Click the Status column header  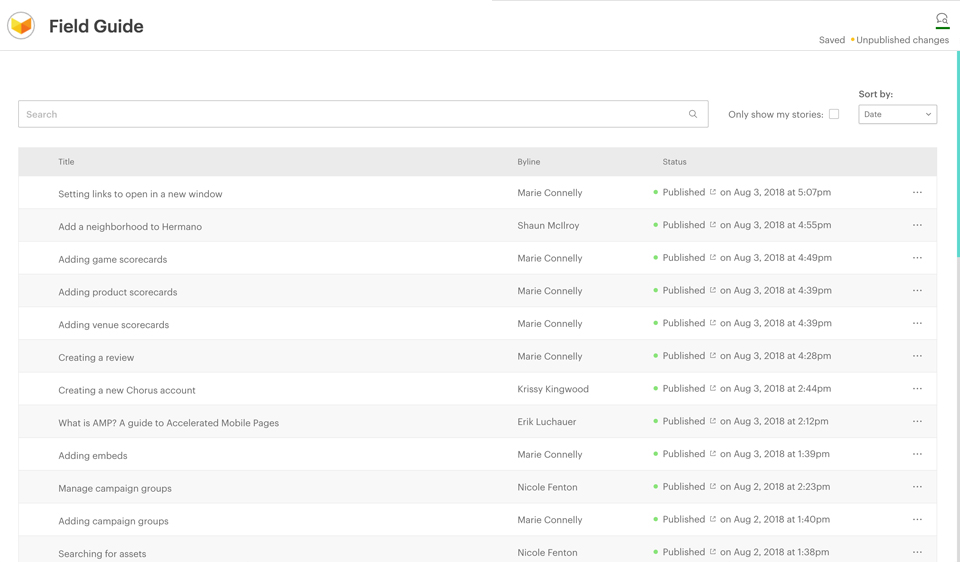click(674, 162)
